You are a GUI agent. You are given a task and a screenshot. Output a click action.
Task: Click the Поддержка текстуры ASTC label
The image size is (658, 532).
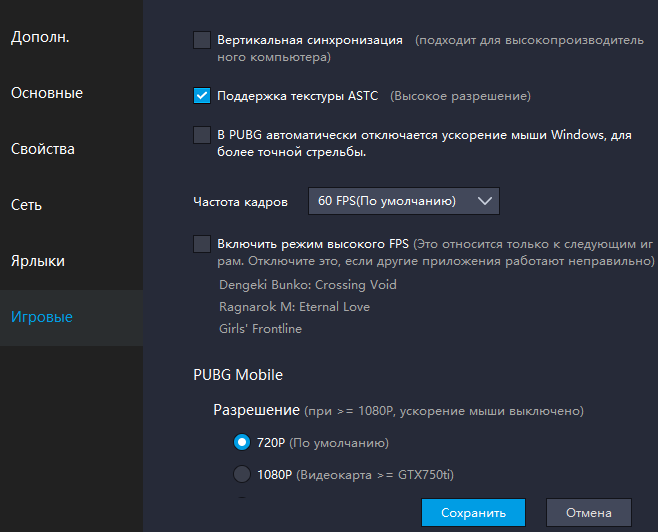[x=298, y=96]
